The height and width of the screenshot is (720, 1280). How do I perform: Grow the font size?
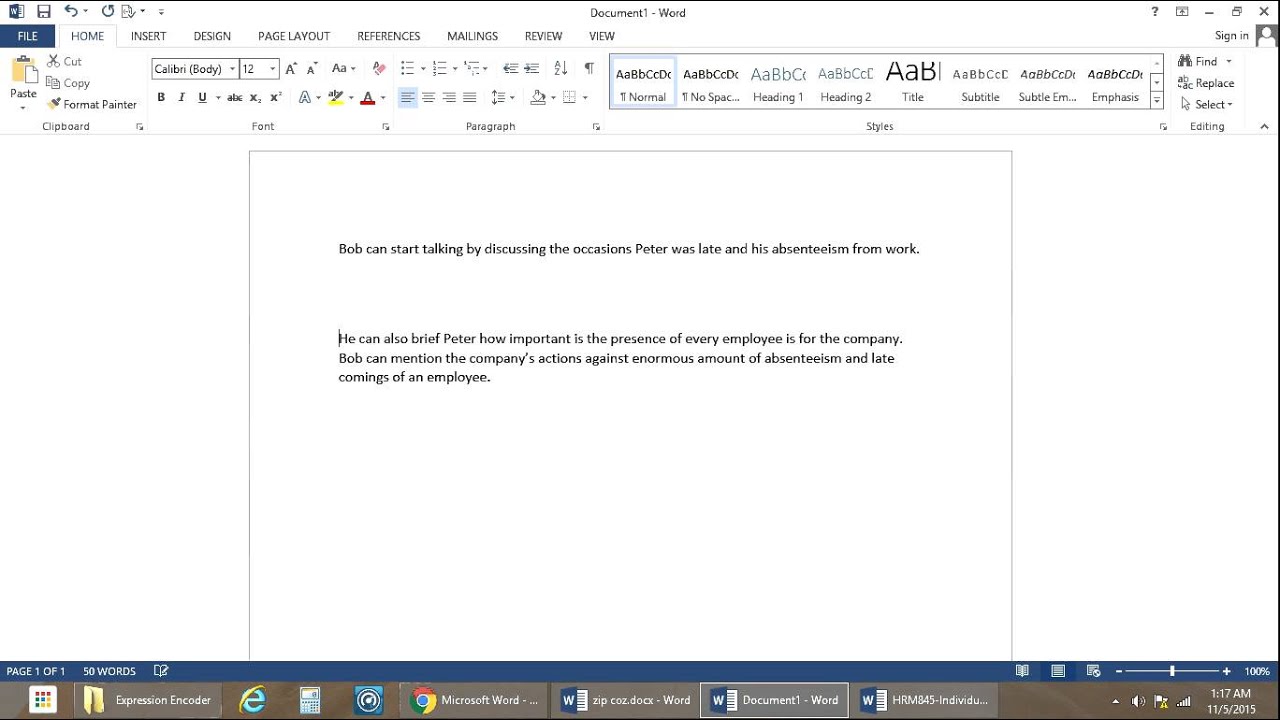coord(291,69)
